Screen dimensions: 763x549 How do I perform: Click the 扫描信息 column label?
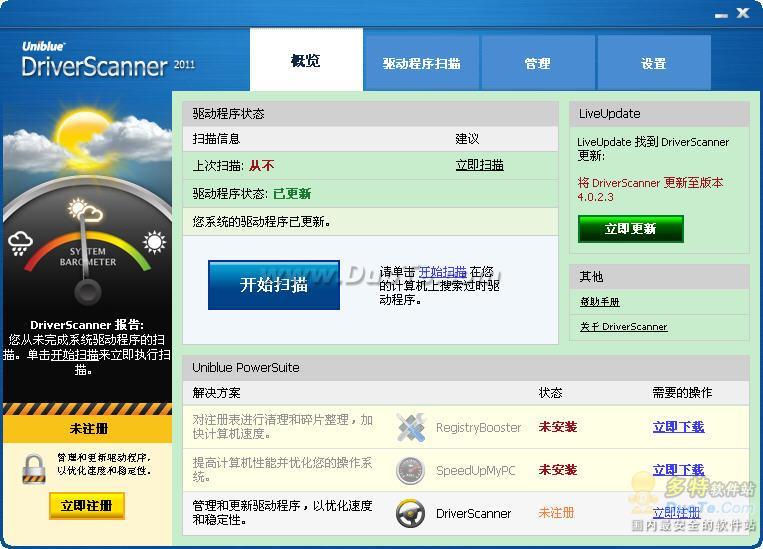click(x=217, y=139)
